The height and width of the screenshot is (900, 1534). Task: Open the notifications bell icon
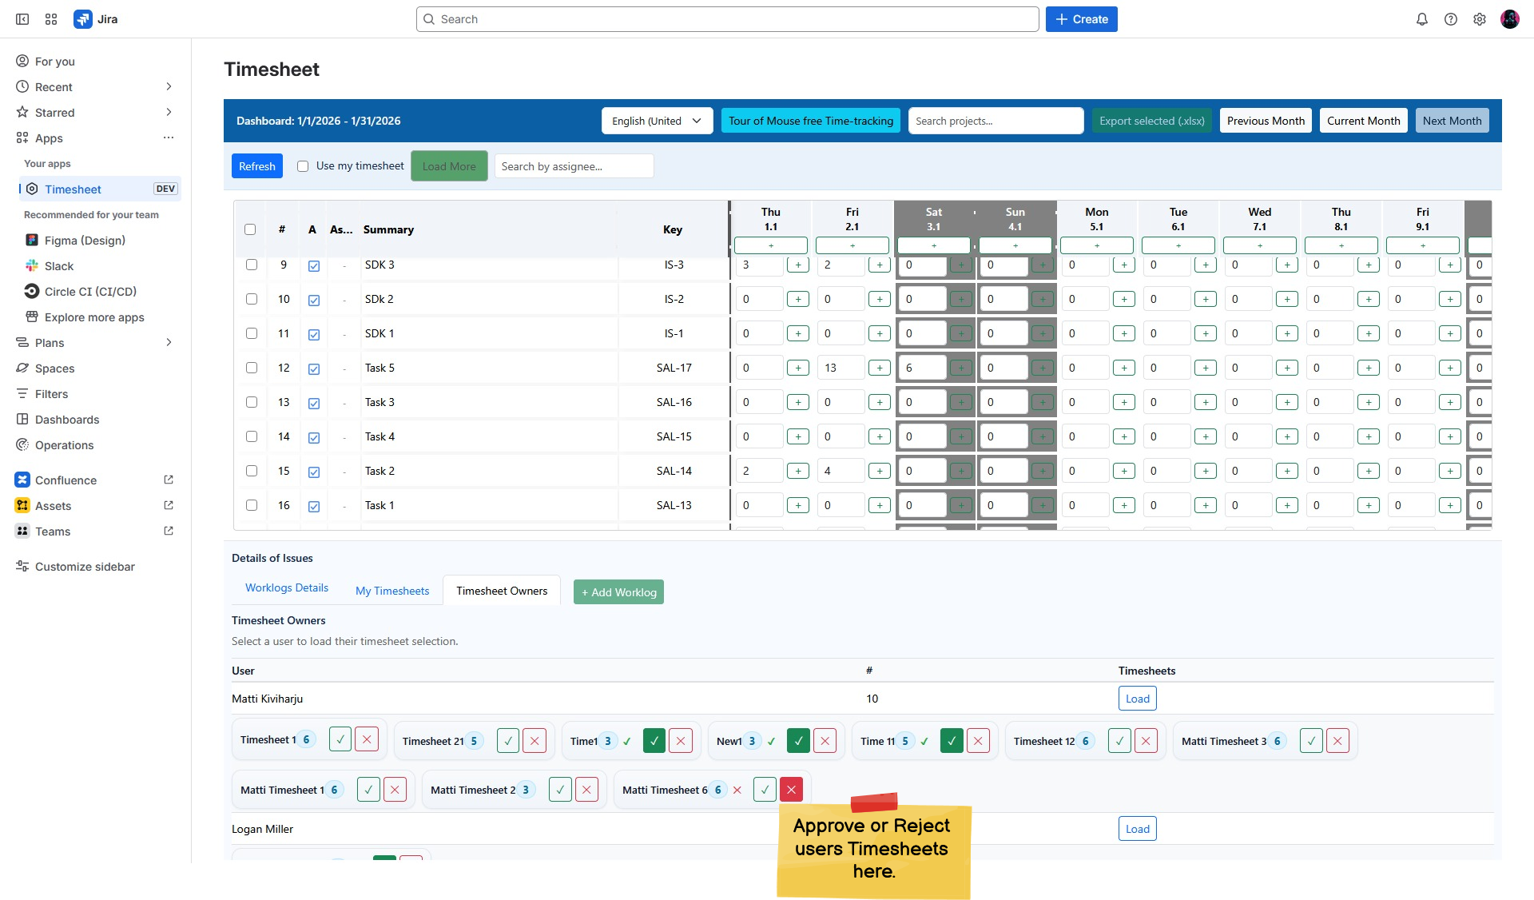[x=1421, y=19]
